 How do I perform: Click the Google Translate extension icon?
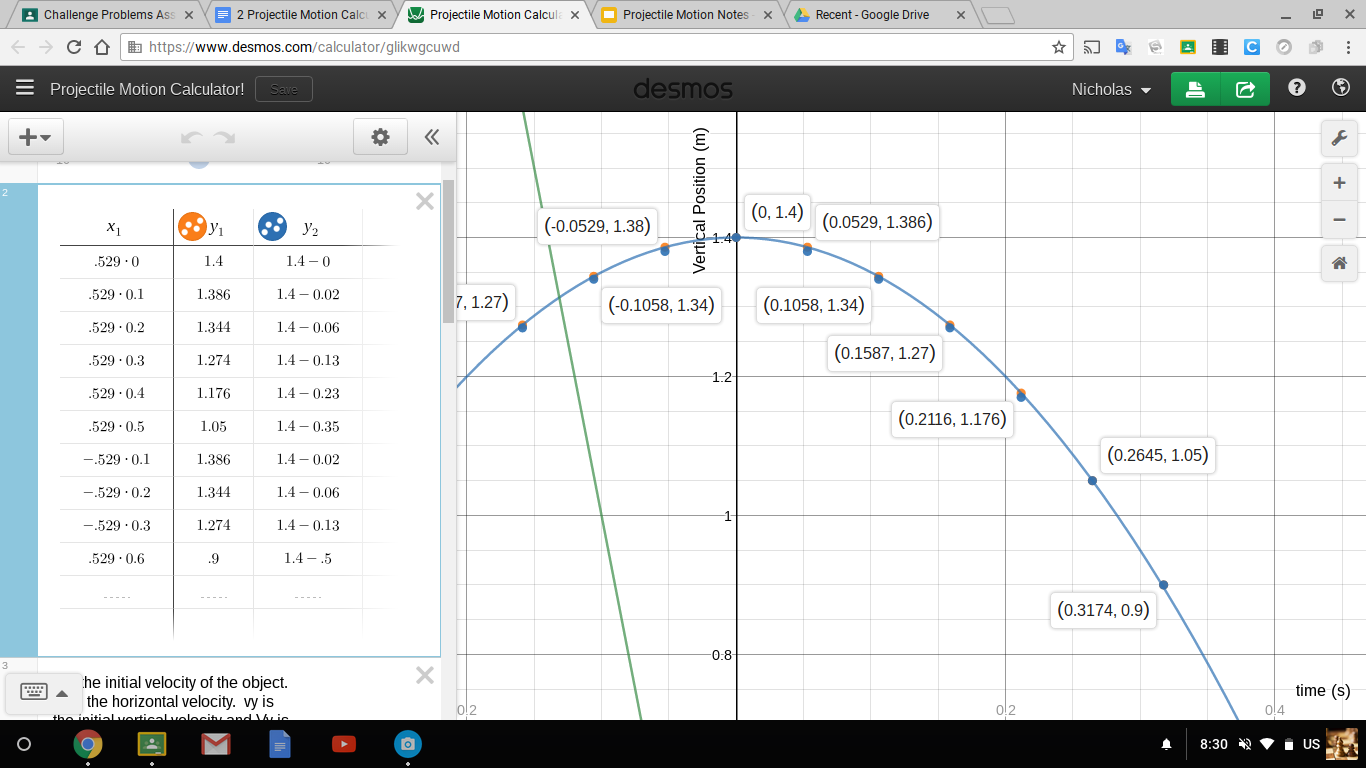pyautogui.click(x=1124, y=47)
